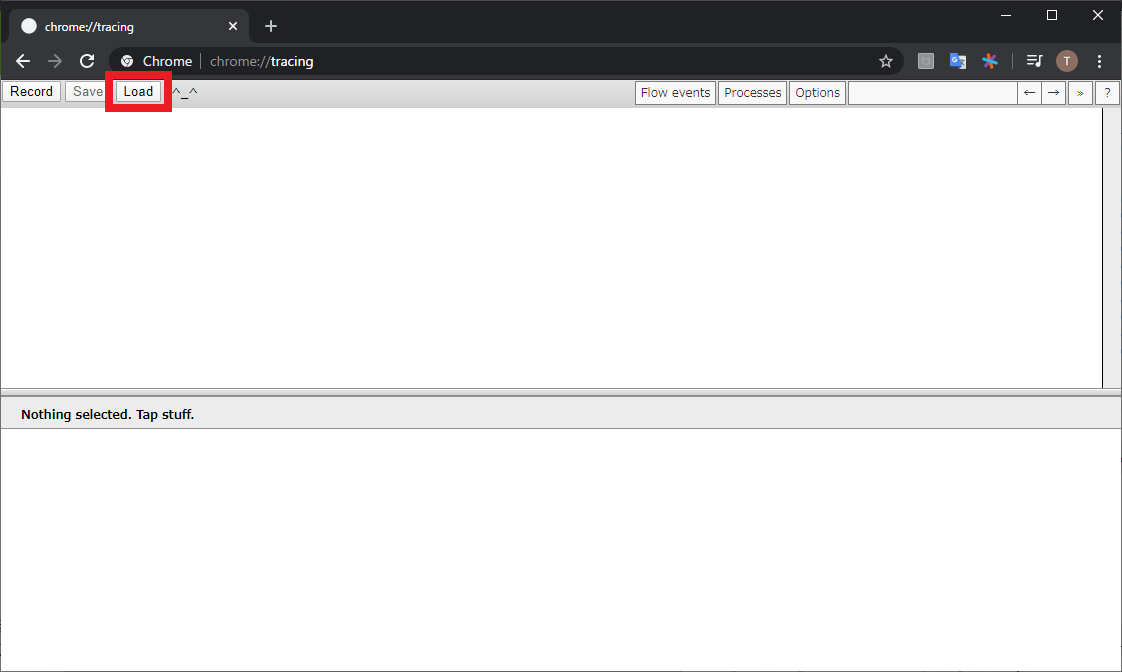1122x672 pixels.
Task: Open the colorful asterisk extension icon
Action: (x=990, y=62)
